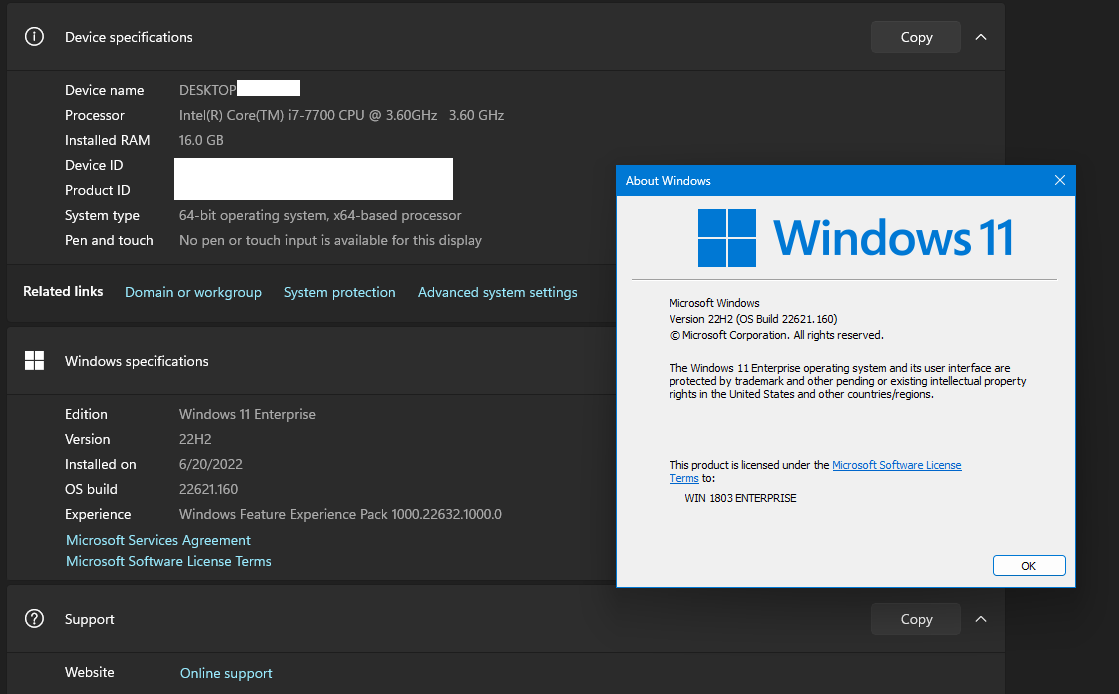Select the 16.0 GB installed RAM value

pyautogui.click(x=201, y=140)
